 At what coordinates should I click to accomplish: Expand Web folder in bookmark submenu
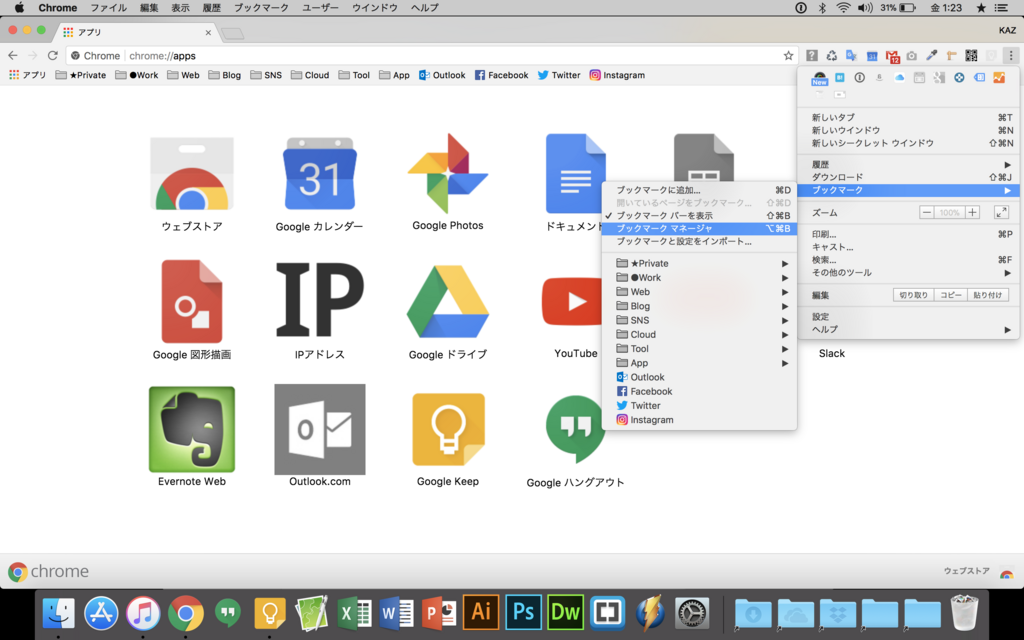point(698,292)
